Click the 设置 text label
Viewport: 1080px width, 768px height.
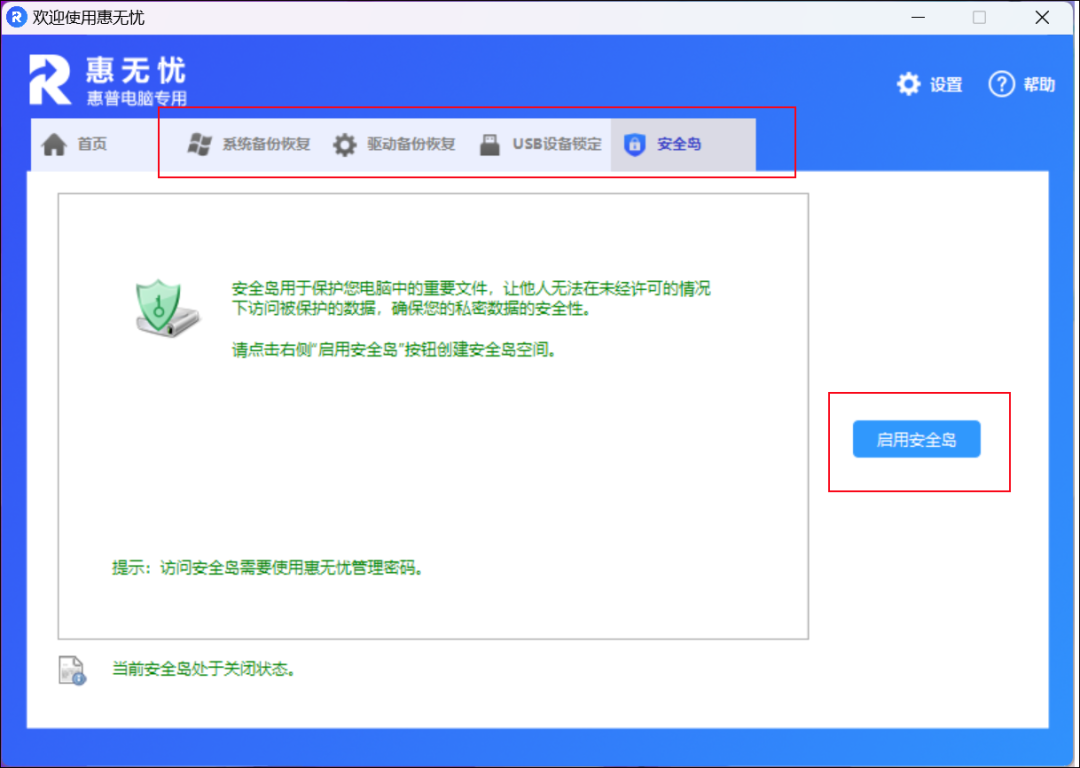click(x=946, y=85)
